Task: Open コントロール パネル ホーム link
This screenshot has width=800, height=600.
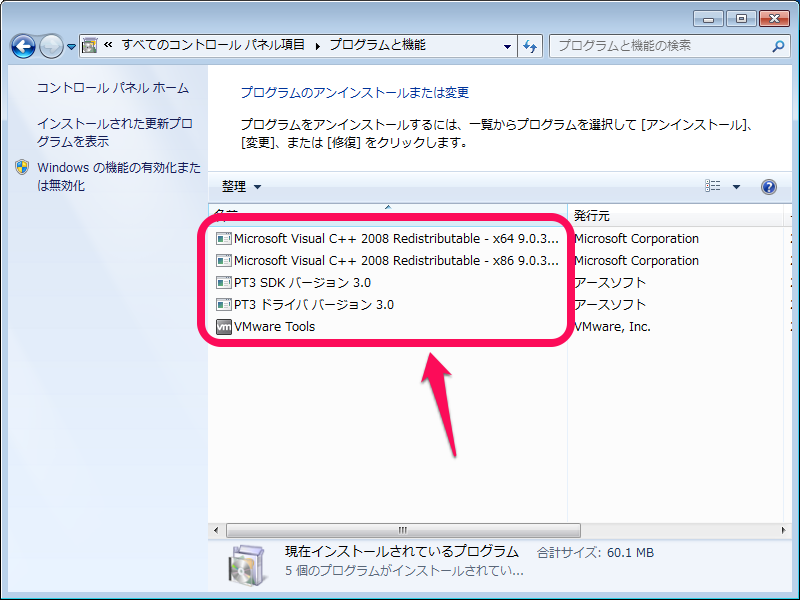Action: coord(113,88)
